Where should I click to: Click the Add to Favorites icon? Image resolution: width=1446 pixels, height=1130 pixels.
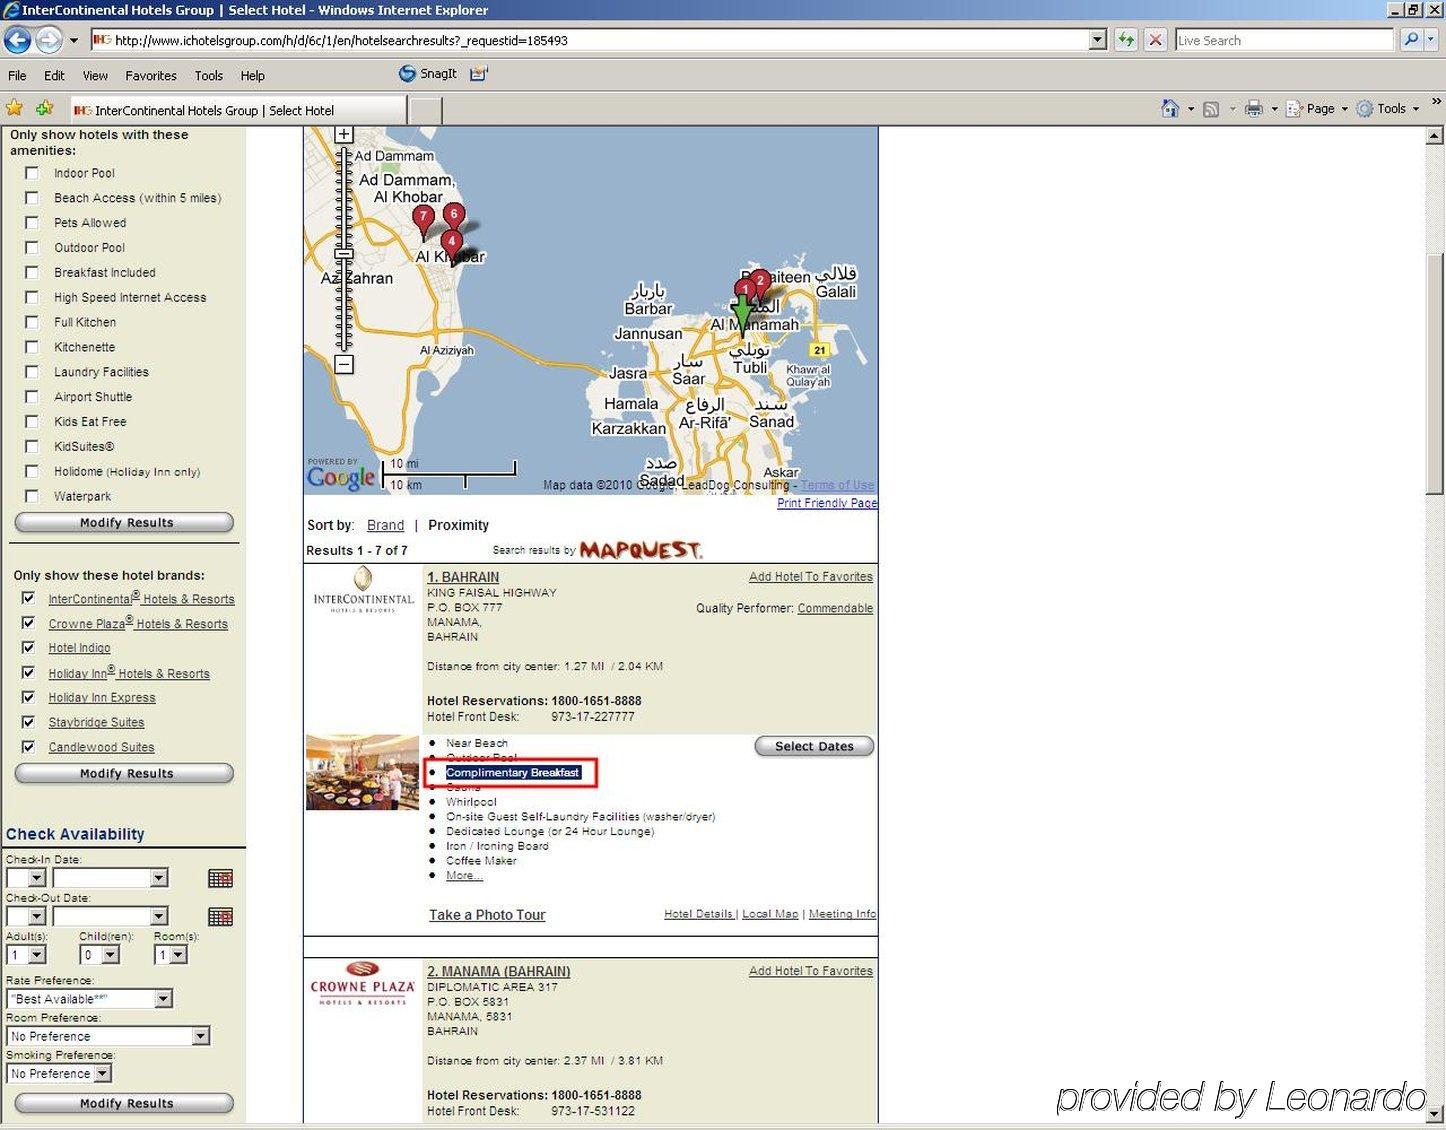point(44,109)
